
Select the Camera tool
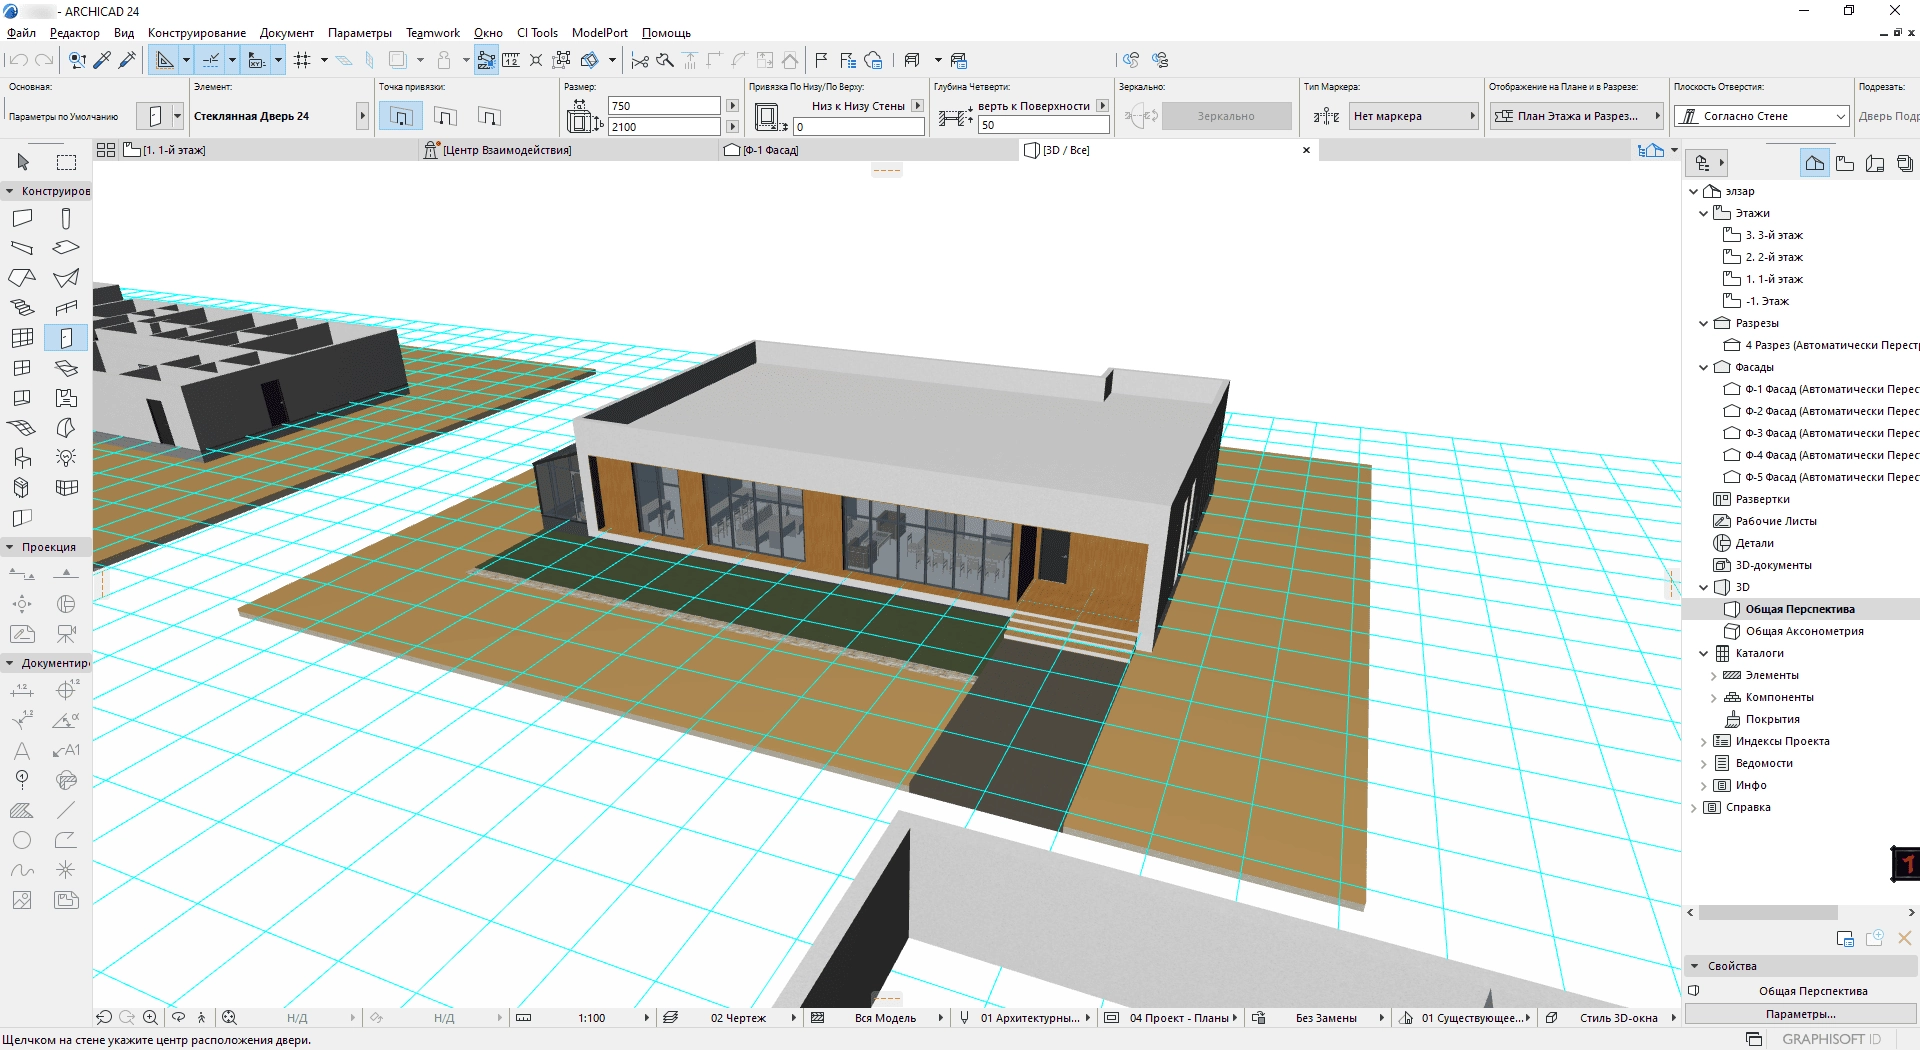coord(66,634)
